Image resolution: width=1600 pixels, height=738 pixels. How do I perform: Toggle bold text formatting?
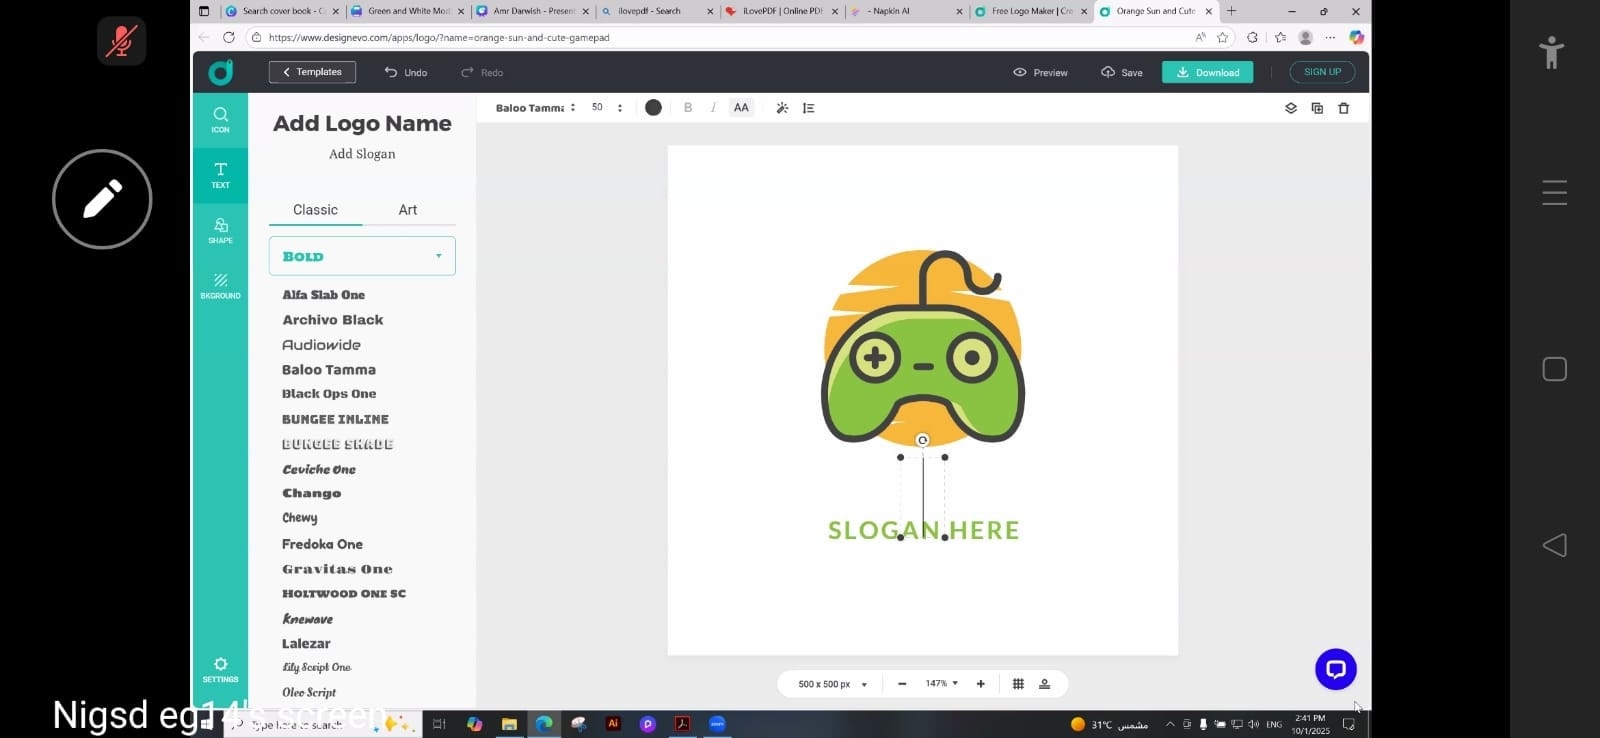point(688,108)
